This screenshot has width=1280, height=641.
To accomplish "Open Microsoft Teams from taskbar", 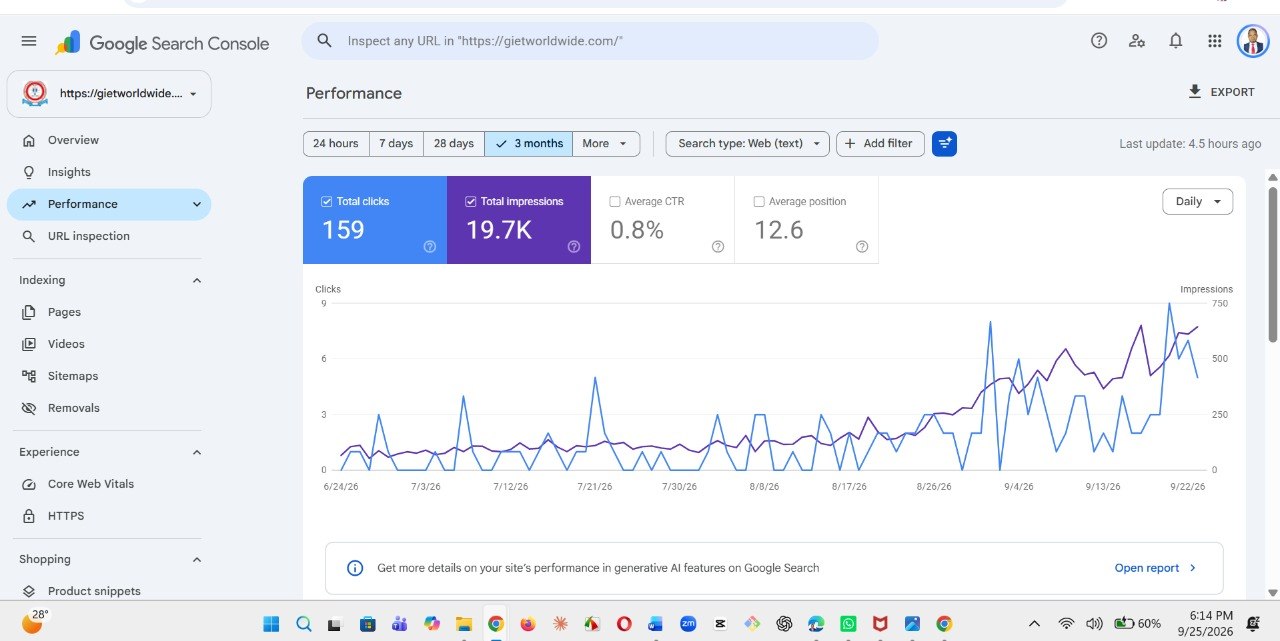I will click(x=399, y=624).
